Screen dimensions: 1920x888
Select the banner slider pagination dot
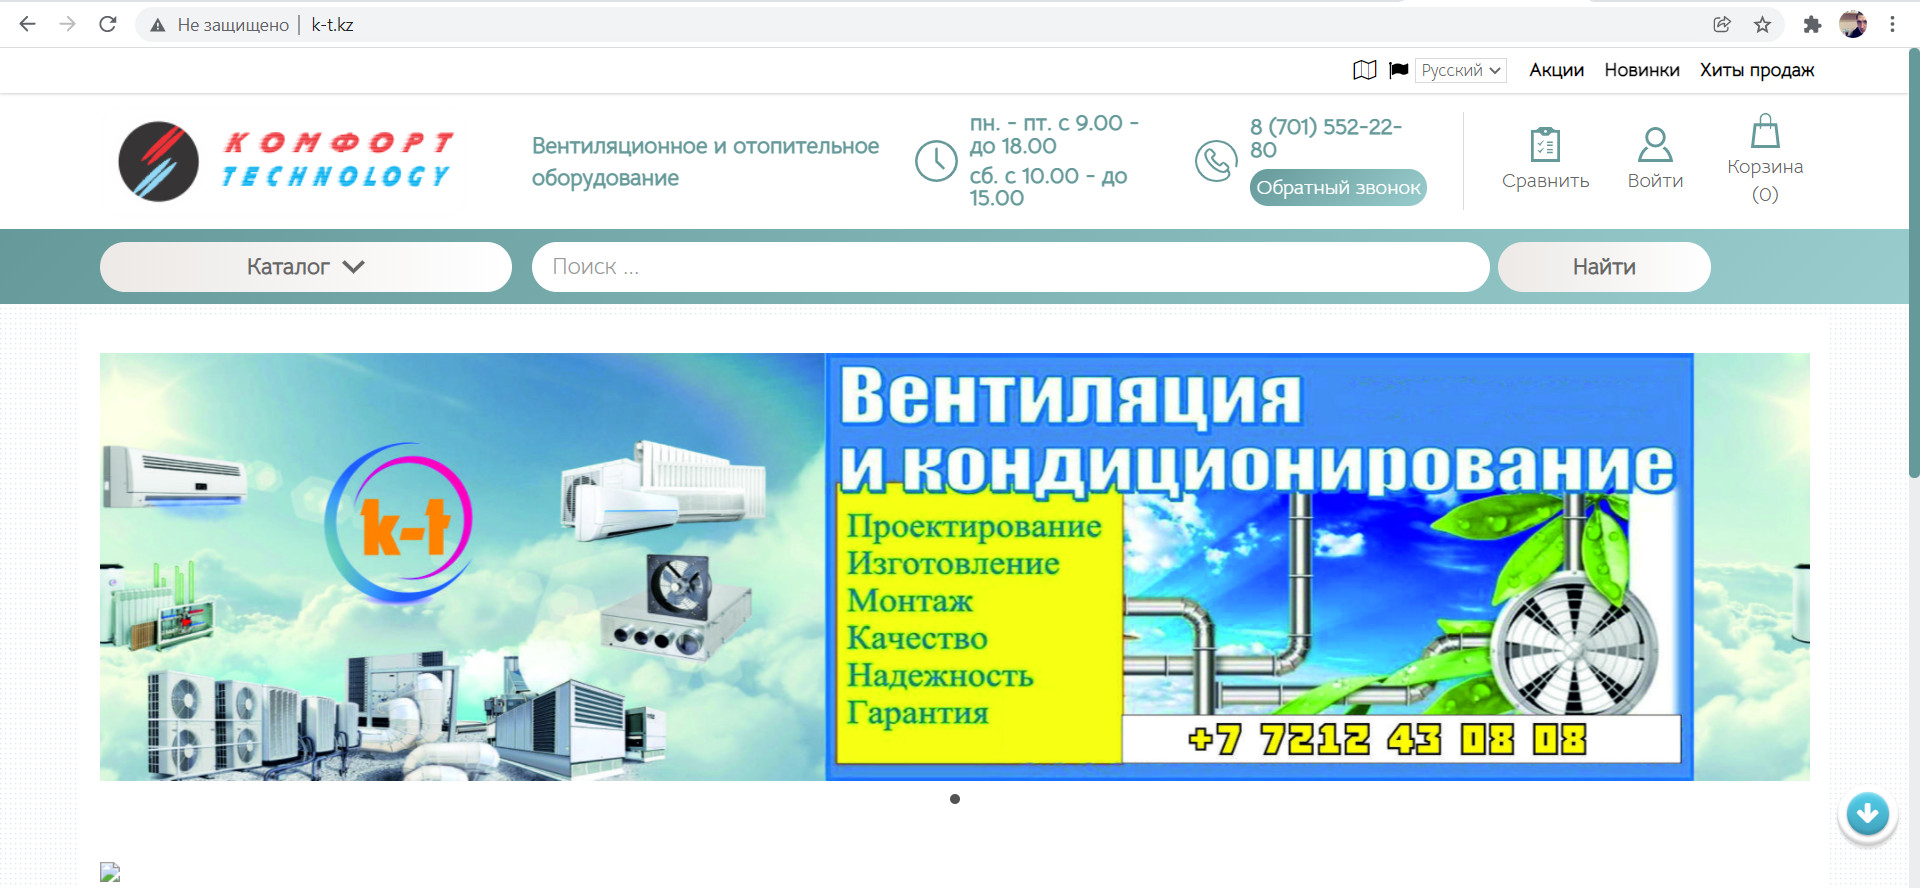pyautogui.click(x=955, y=799)
